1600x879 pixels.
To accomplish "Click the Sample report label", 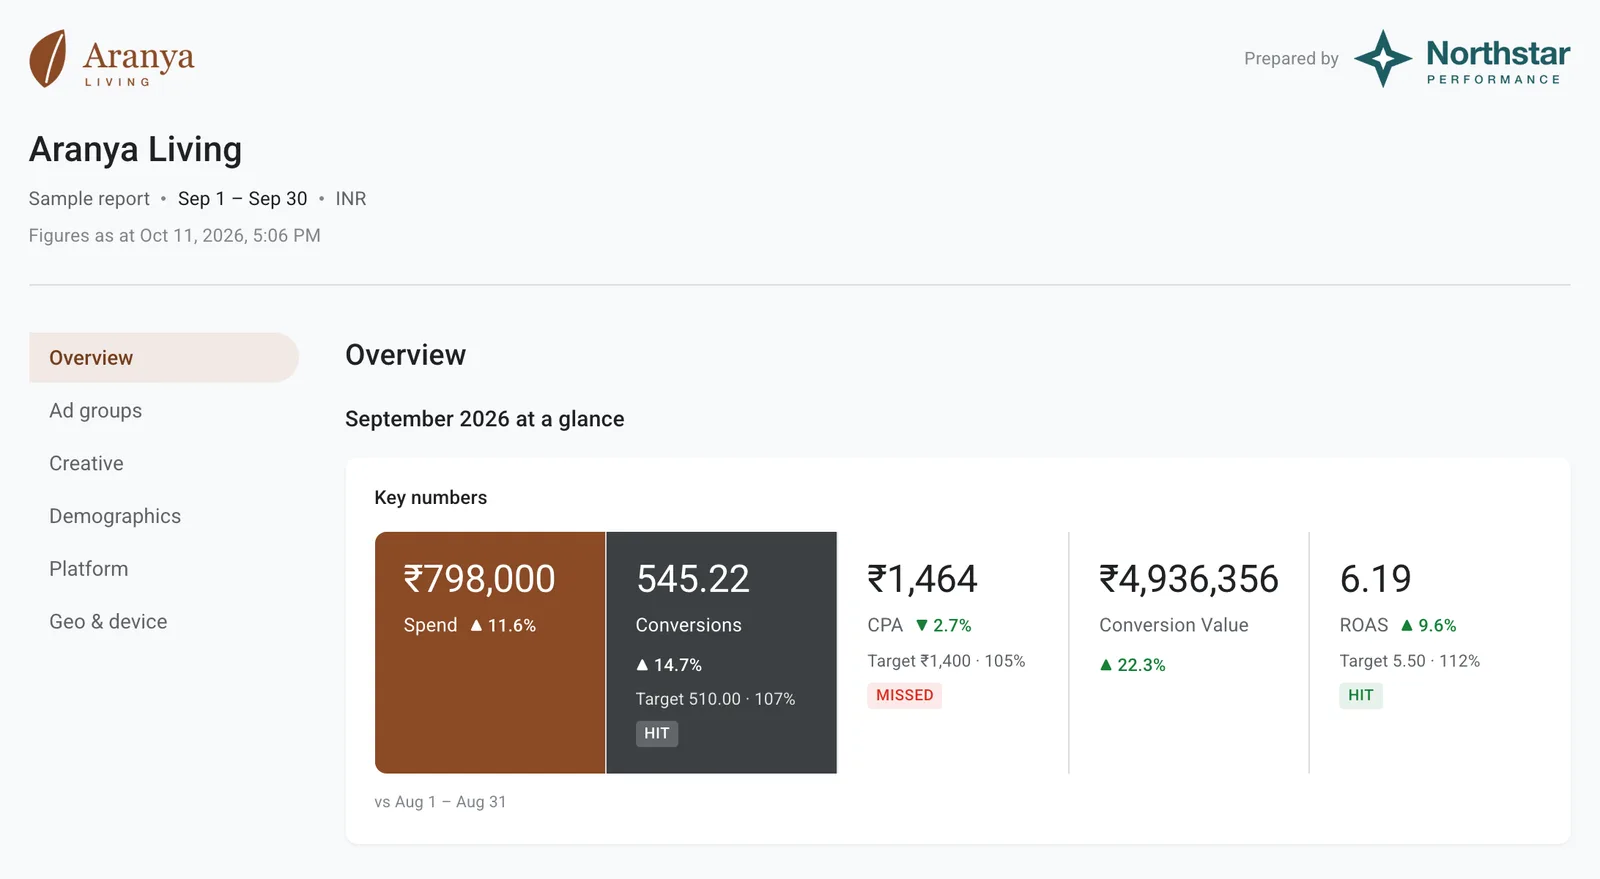I will click(89, 199).
